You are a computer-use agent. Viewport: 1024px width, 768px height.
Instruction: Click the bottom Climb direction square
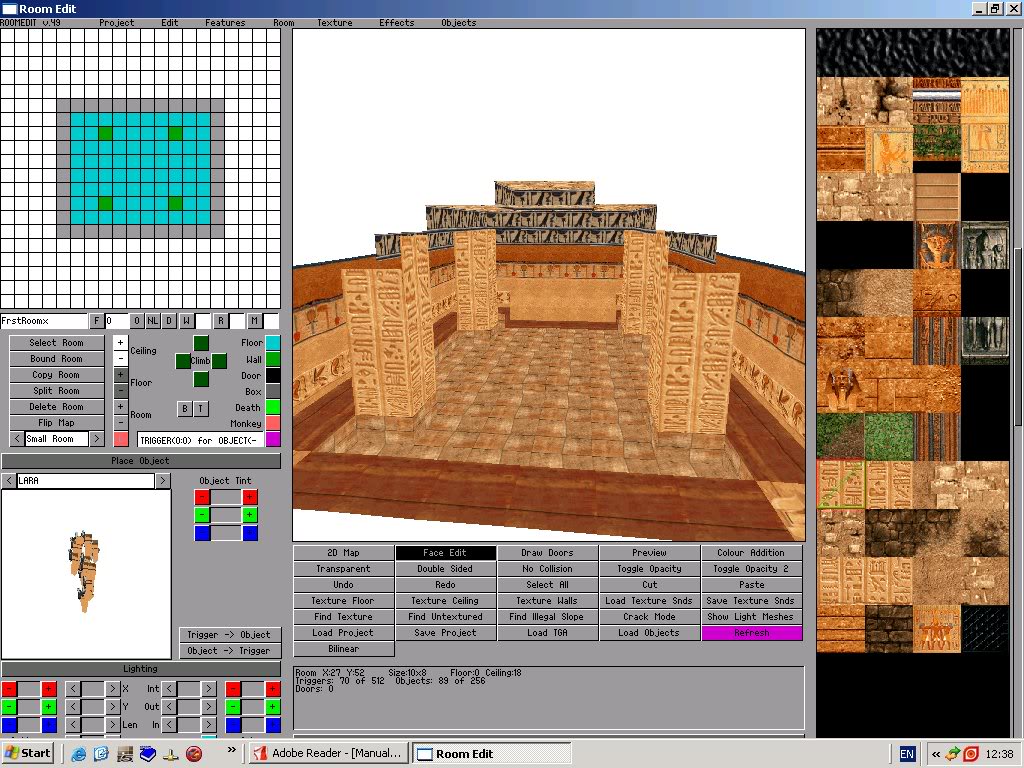tap(201, 379)
